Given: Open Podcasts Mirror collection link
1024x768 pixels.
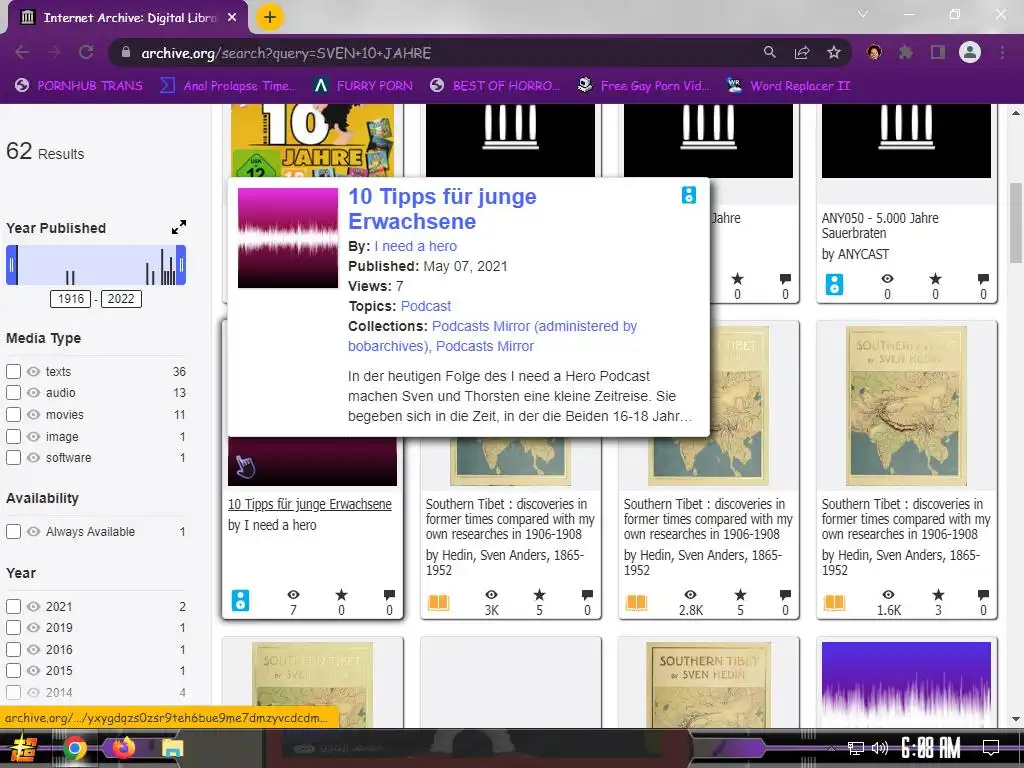Looking at the screenshot, I should [x=485, y=346].
